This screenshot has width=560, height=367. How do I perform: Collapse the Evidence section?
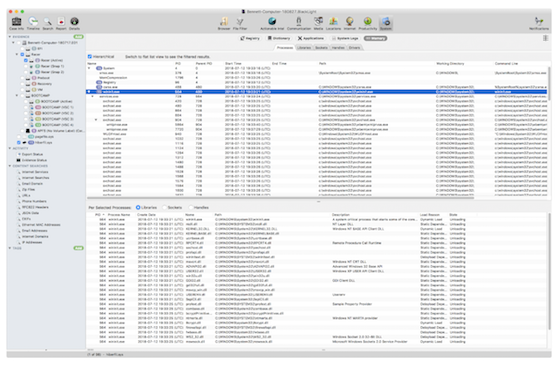pos(10,37)
